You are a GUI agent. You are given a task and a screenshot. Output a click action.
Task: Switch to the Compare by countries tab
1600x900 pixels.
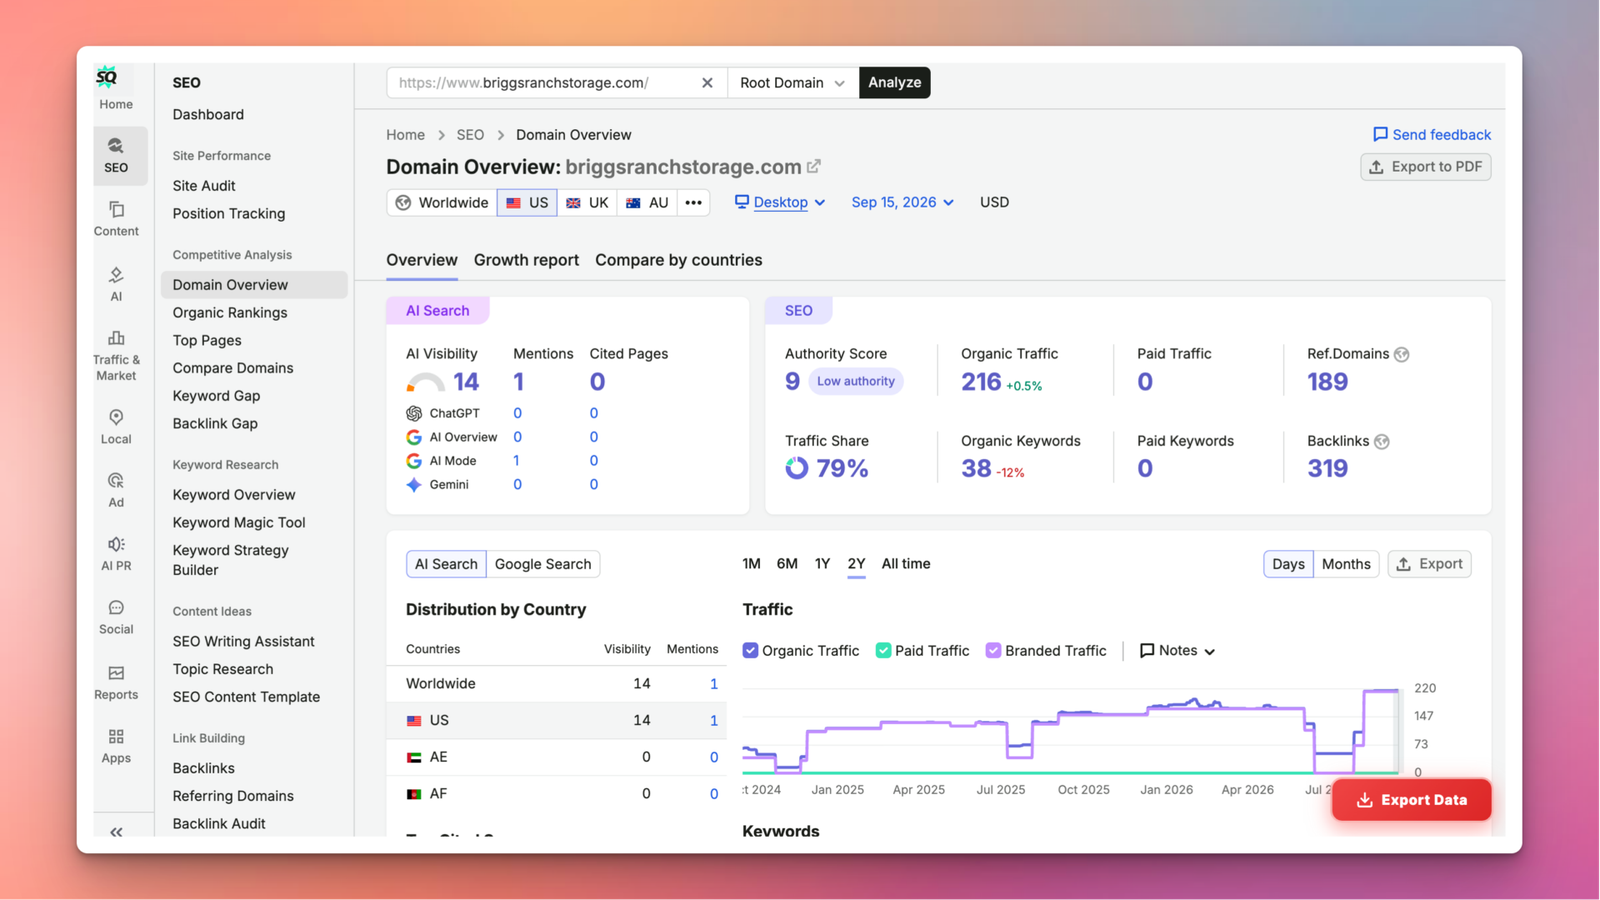[678, 260]
